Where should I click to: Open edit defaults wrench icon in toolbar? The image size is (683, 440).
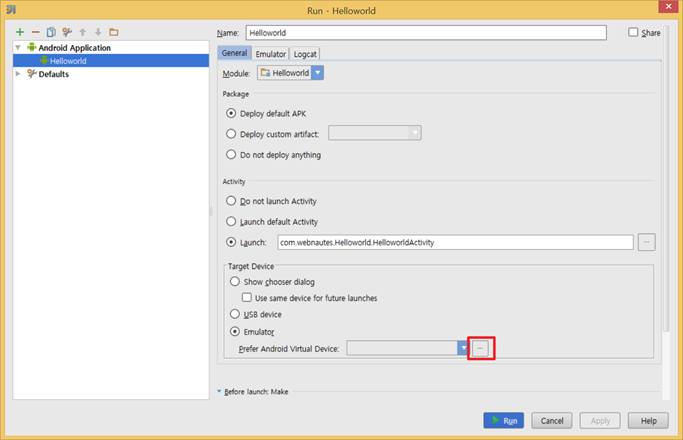[x=67, y=32]
